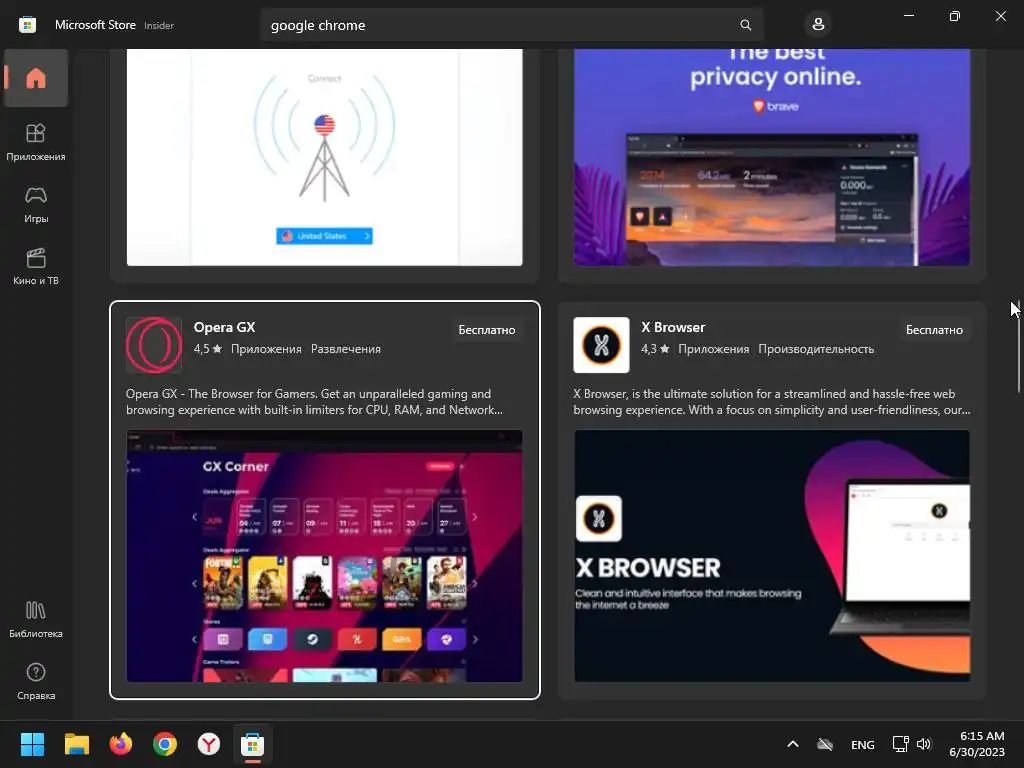
Task: Open the Windows Start menu
Action: 32,744
